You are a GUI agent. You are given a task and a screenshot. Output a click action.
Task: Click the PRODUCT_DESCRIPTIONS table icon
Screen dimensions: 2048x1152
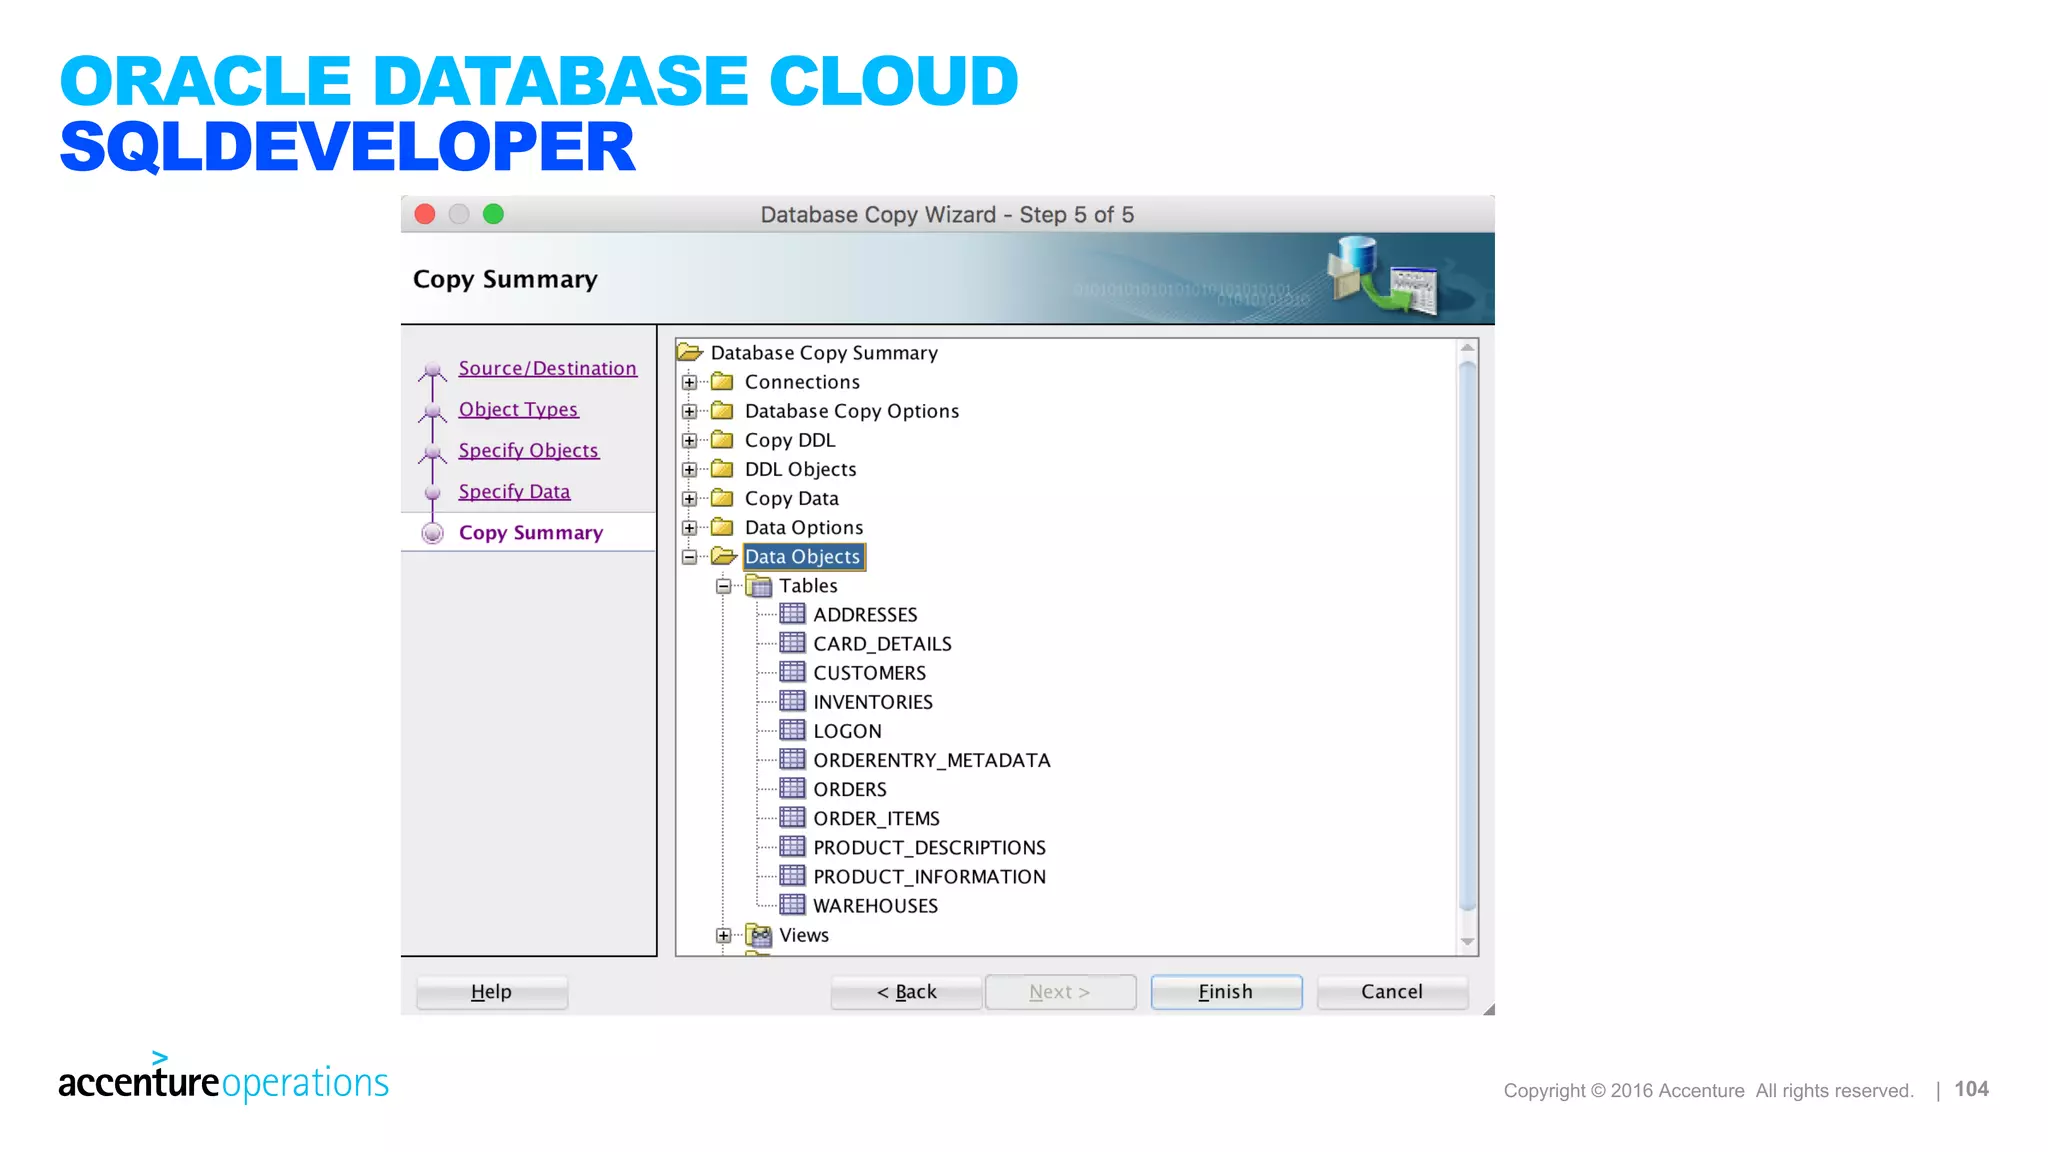coord(792,846)
